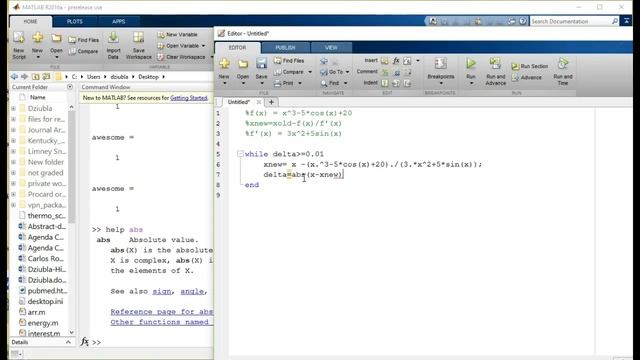Add a new editor tab with plus

(271, 102)
